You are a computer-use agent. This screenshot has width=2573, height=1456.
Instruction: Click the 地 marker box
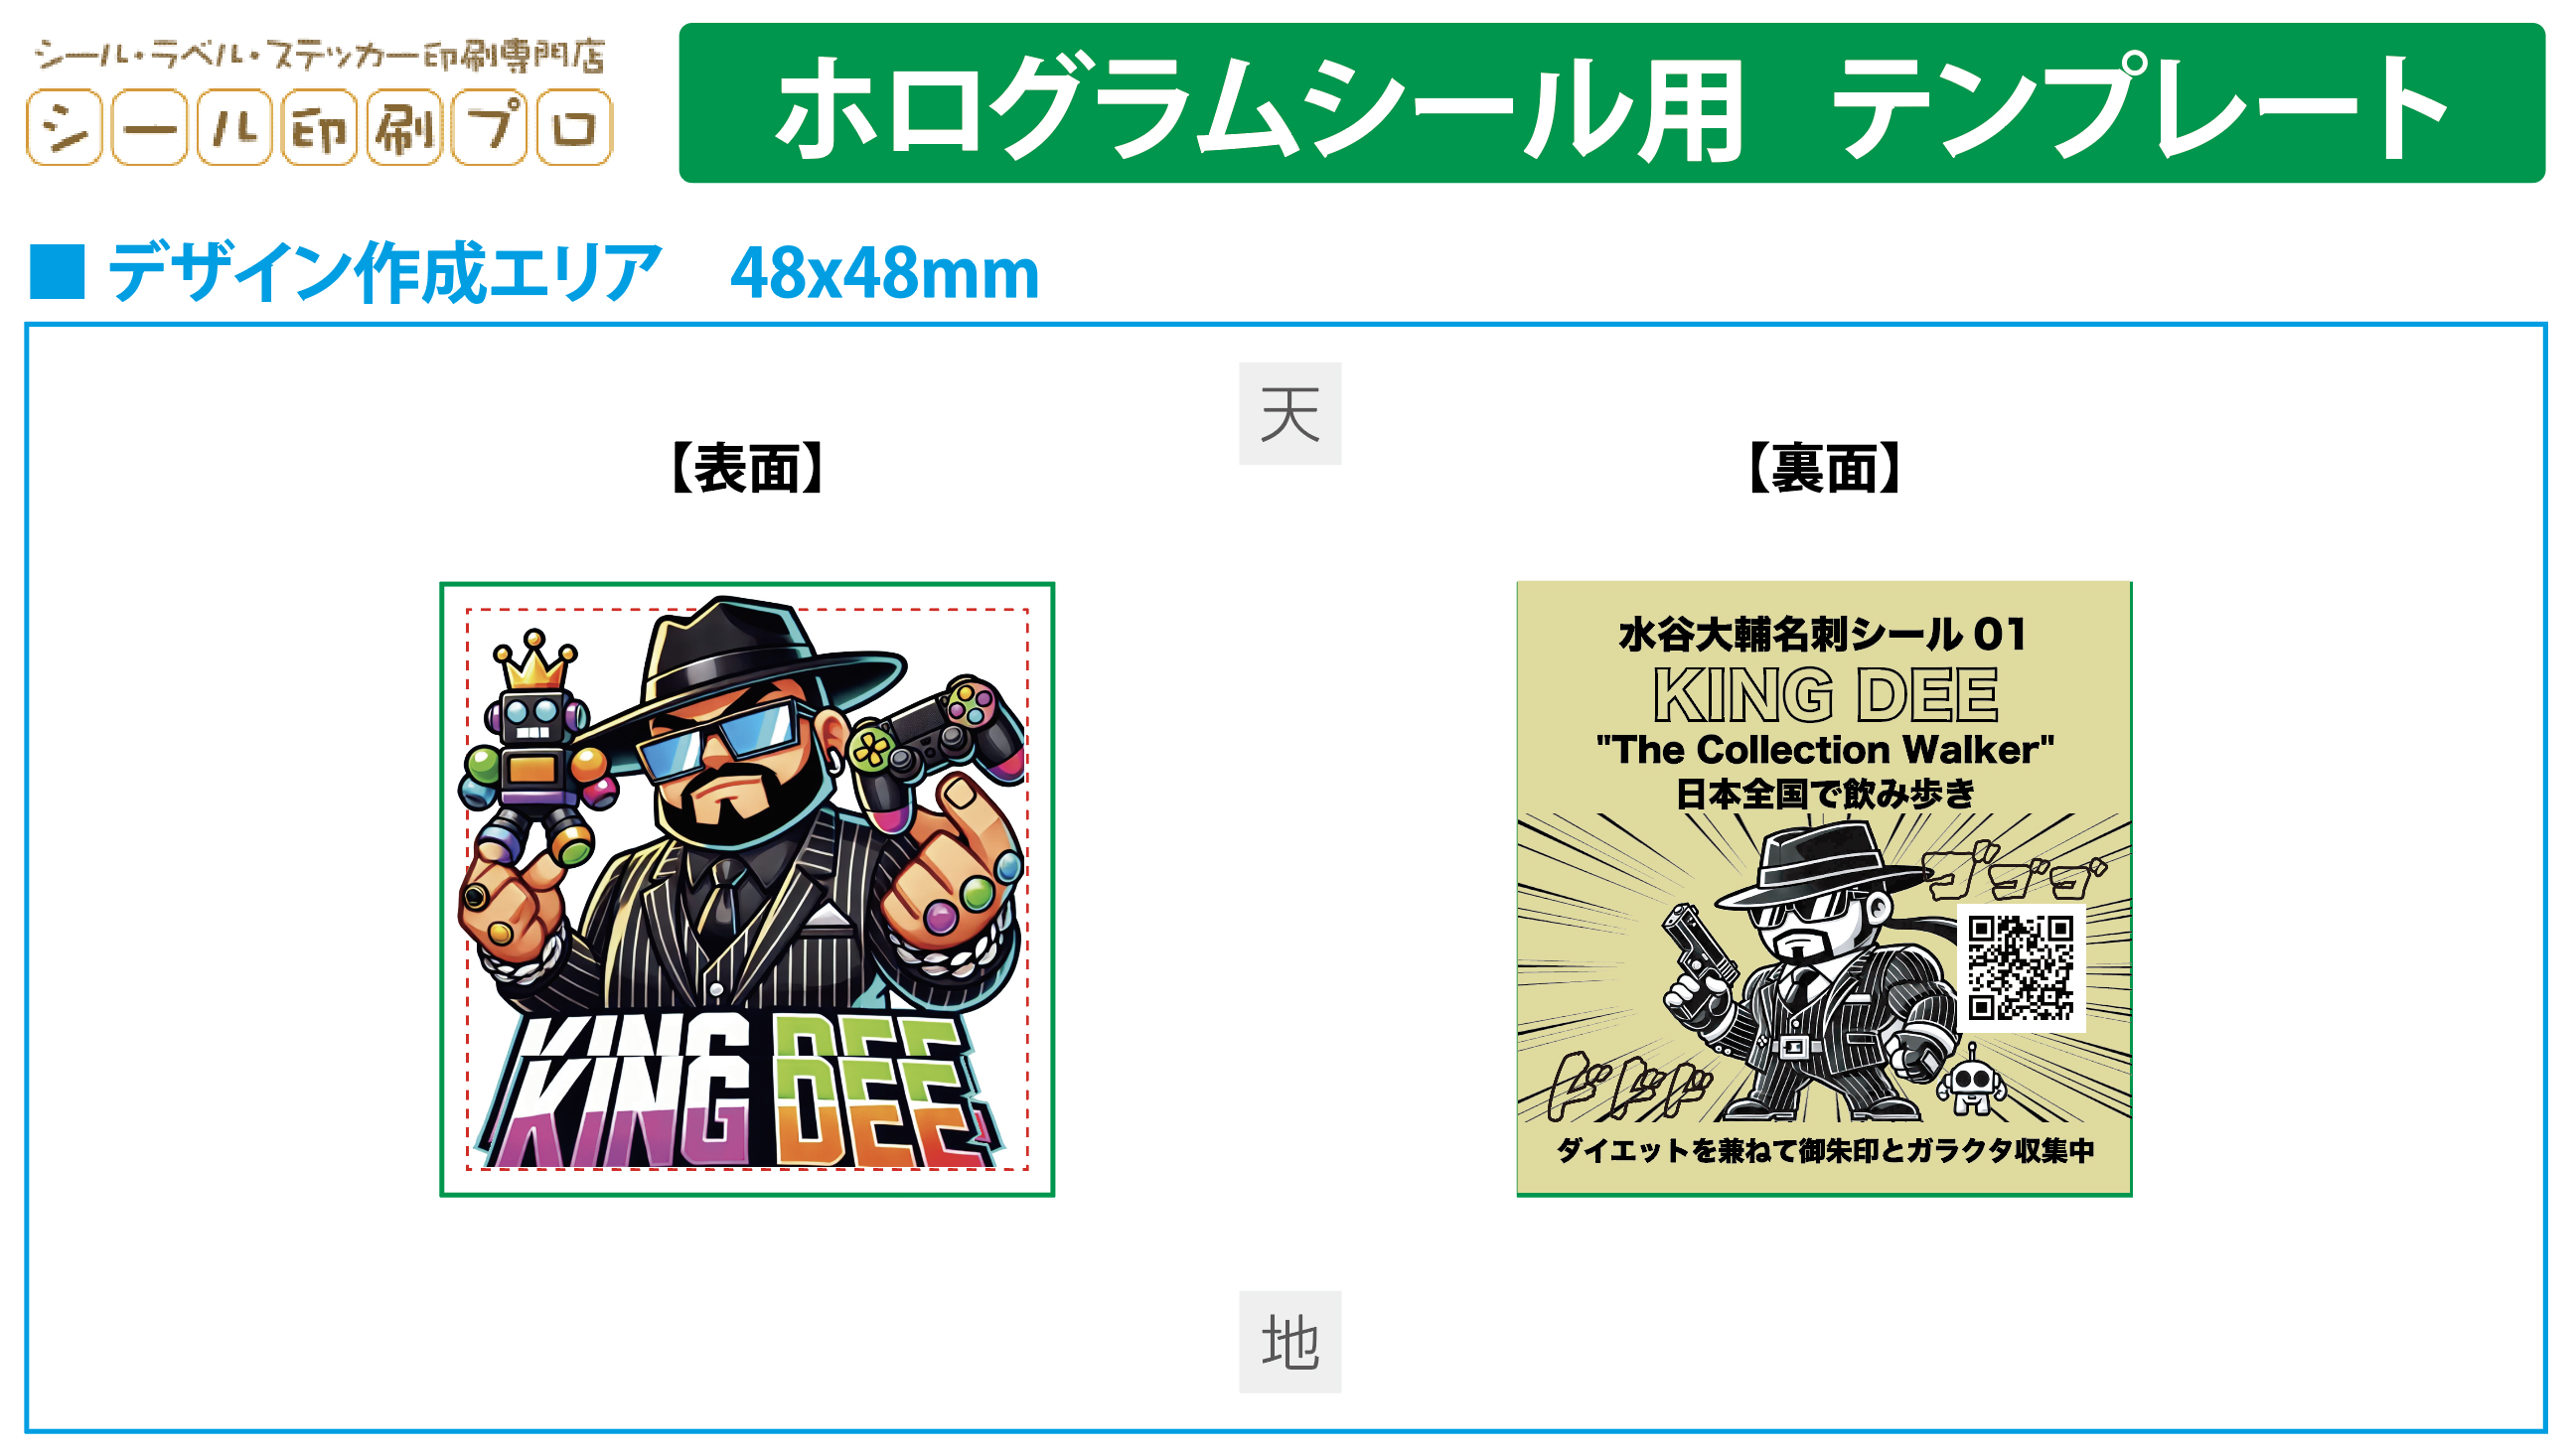pos(1289,1342)
